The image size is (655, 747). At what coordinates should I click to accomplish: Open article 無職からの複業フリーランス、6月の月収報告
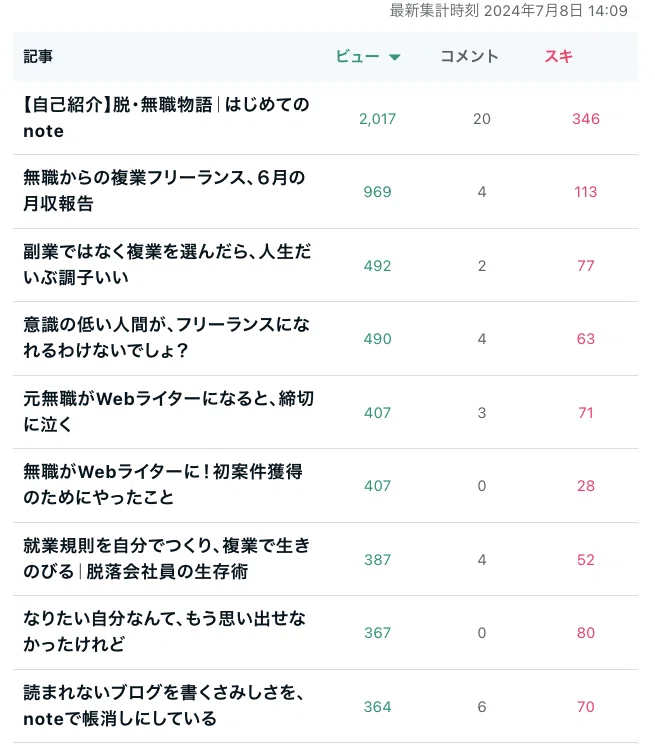point(164,191)
